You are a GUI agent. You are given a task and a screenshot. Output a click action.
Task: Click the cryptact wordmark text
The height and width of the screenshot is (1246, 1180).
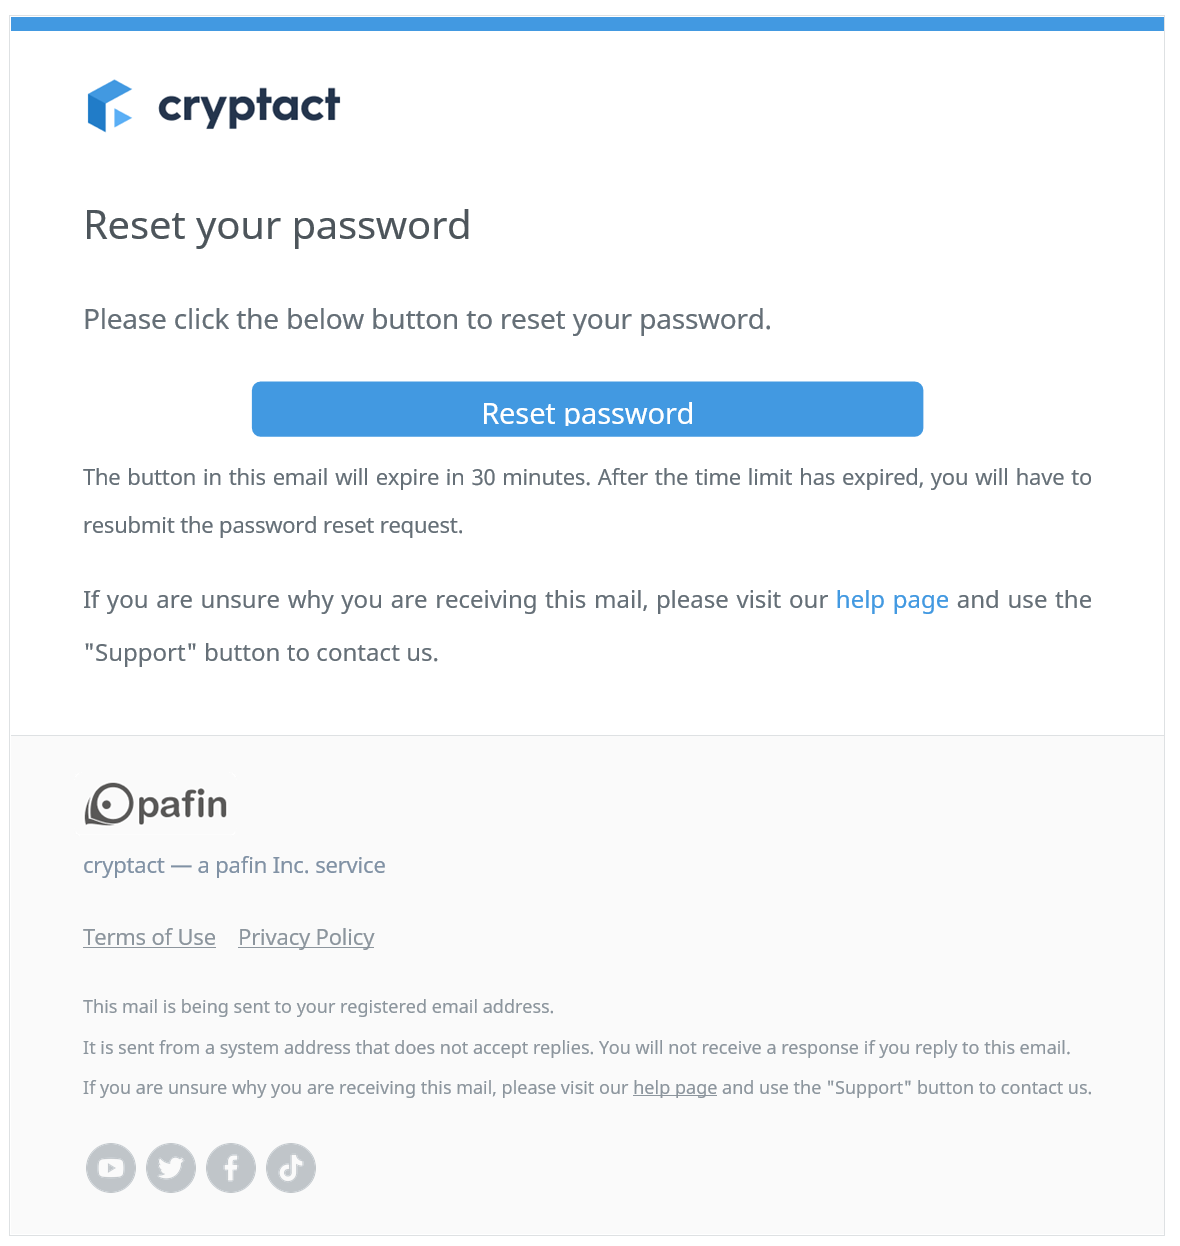249,107
